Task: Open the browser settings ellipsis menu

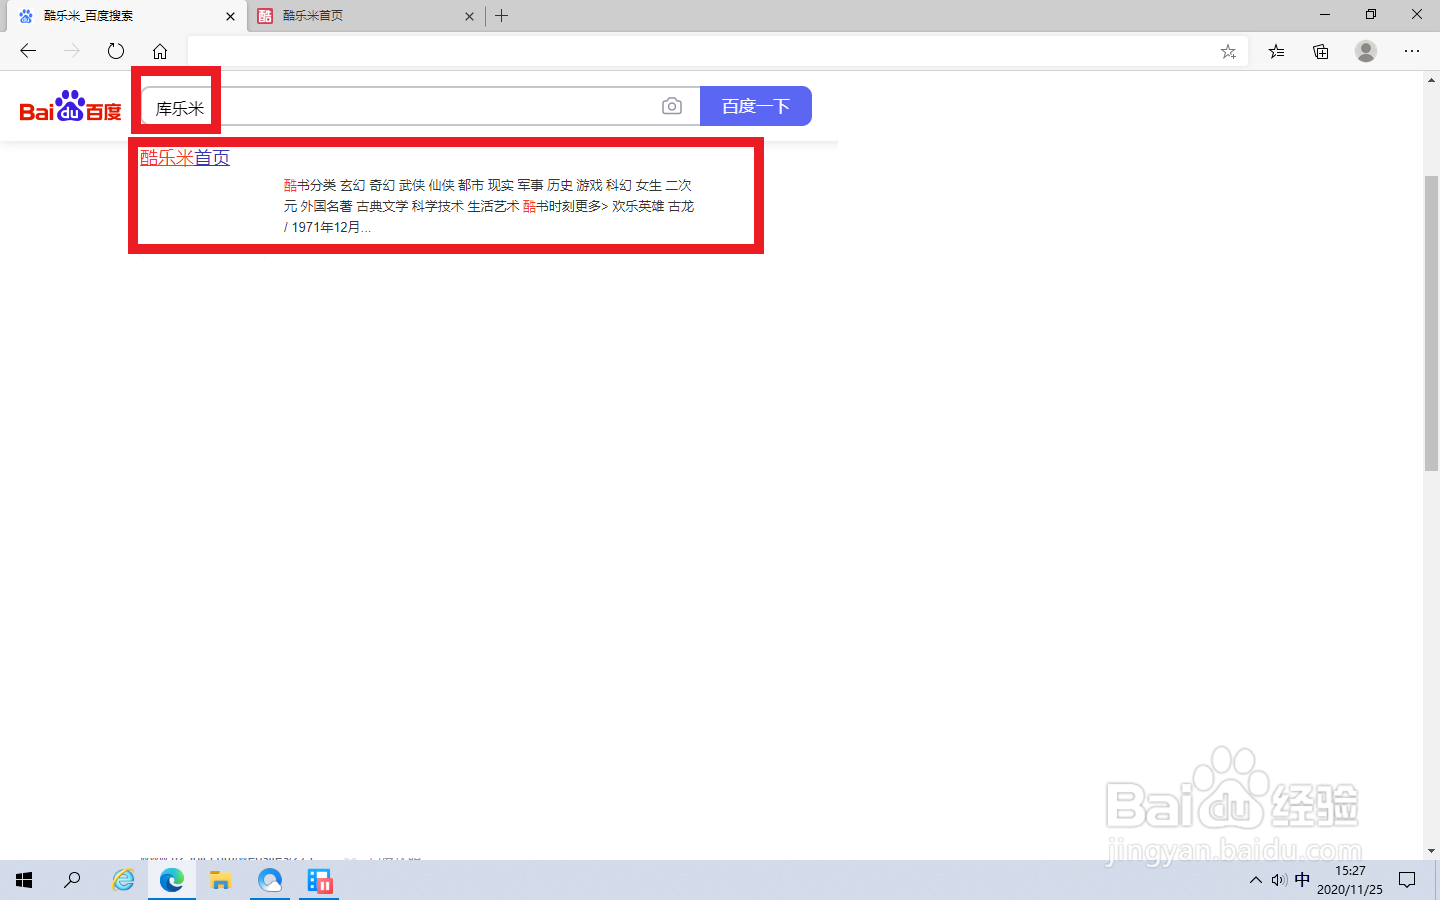Action: click(x=1412, y=51)
